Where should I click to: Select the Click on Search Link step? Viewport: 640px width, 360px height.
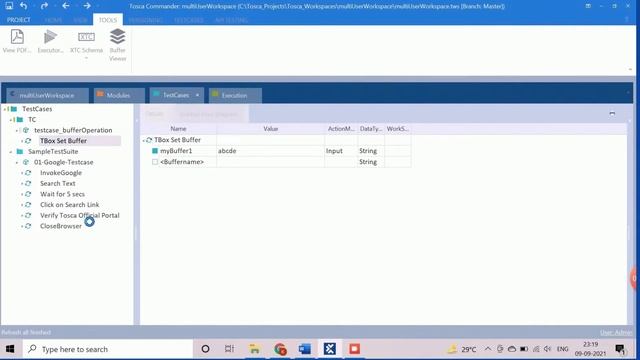pos(69,204)
